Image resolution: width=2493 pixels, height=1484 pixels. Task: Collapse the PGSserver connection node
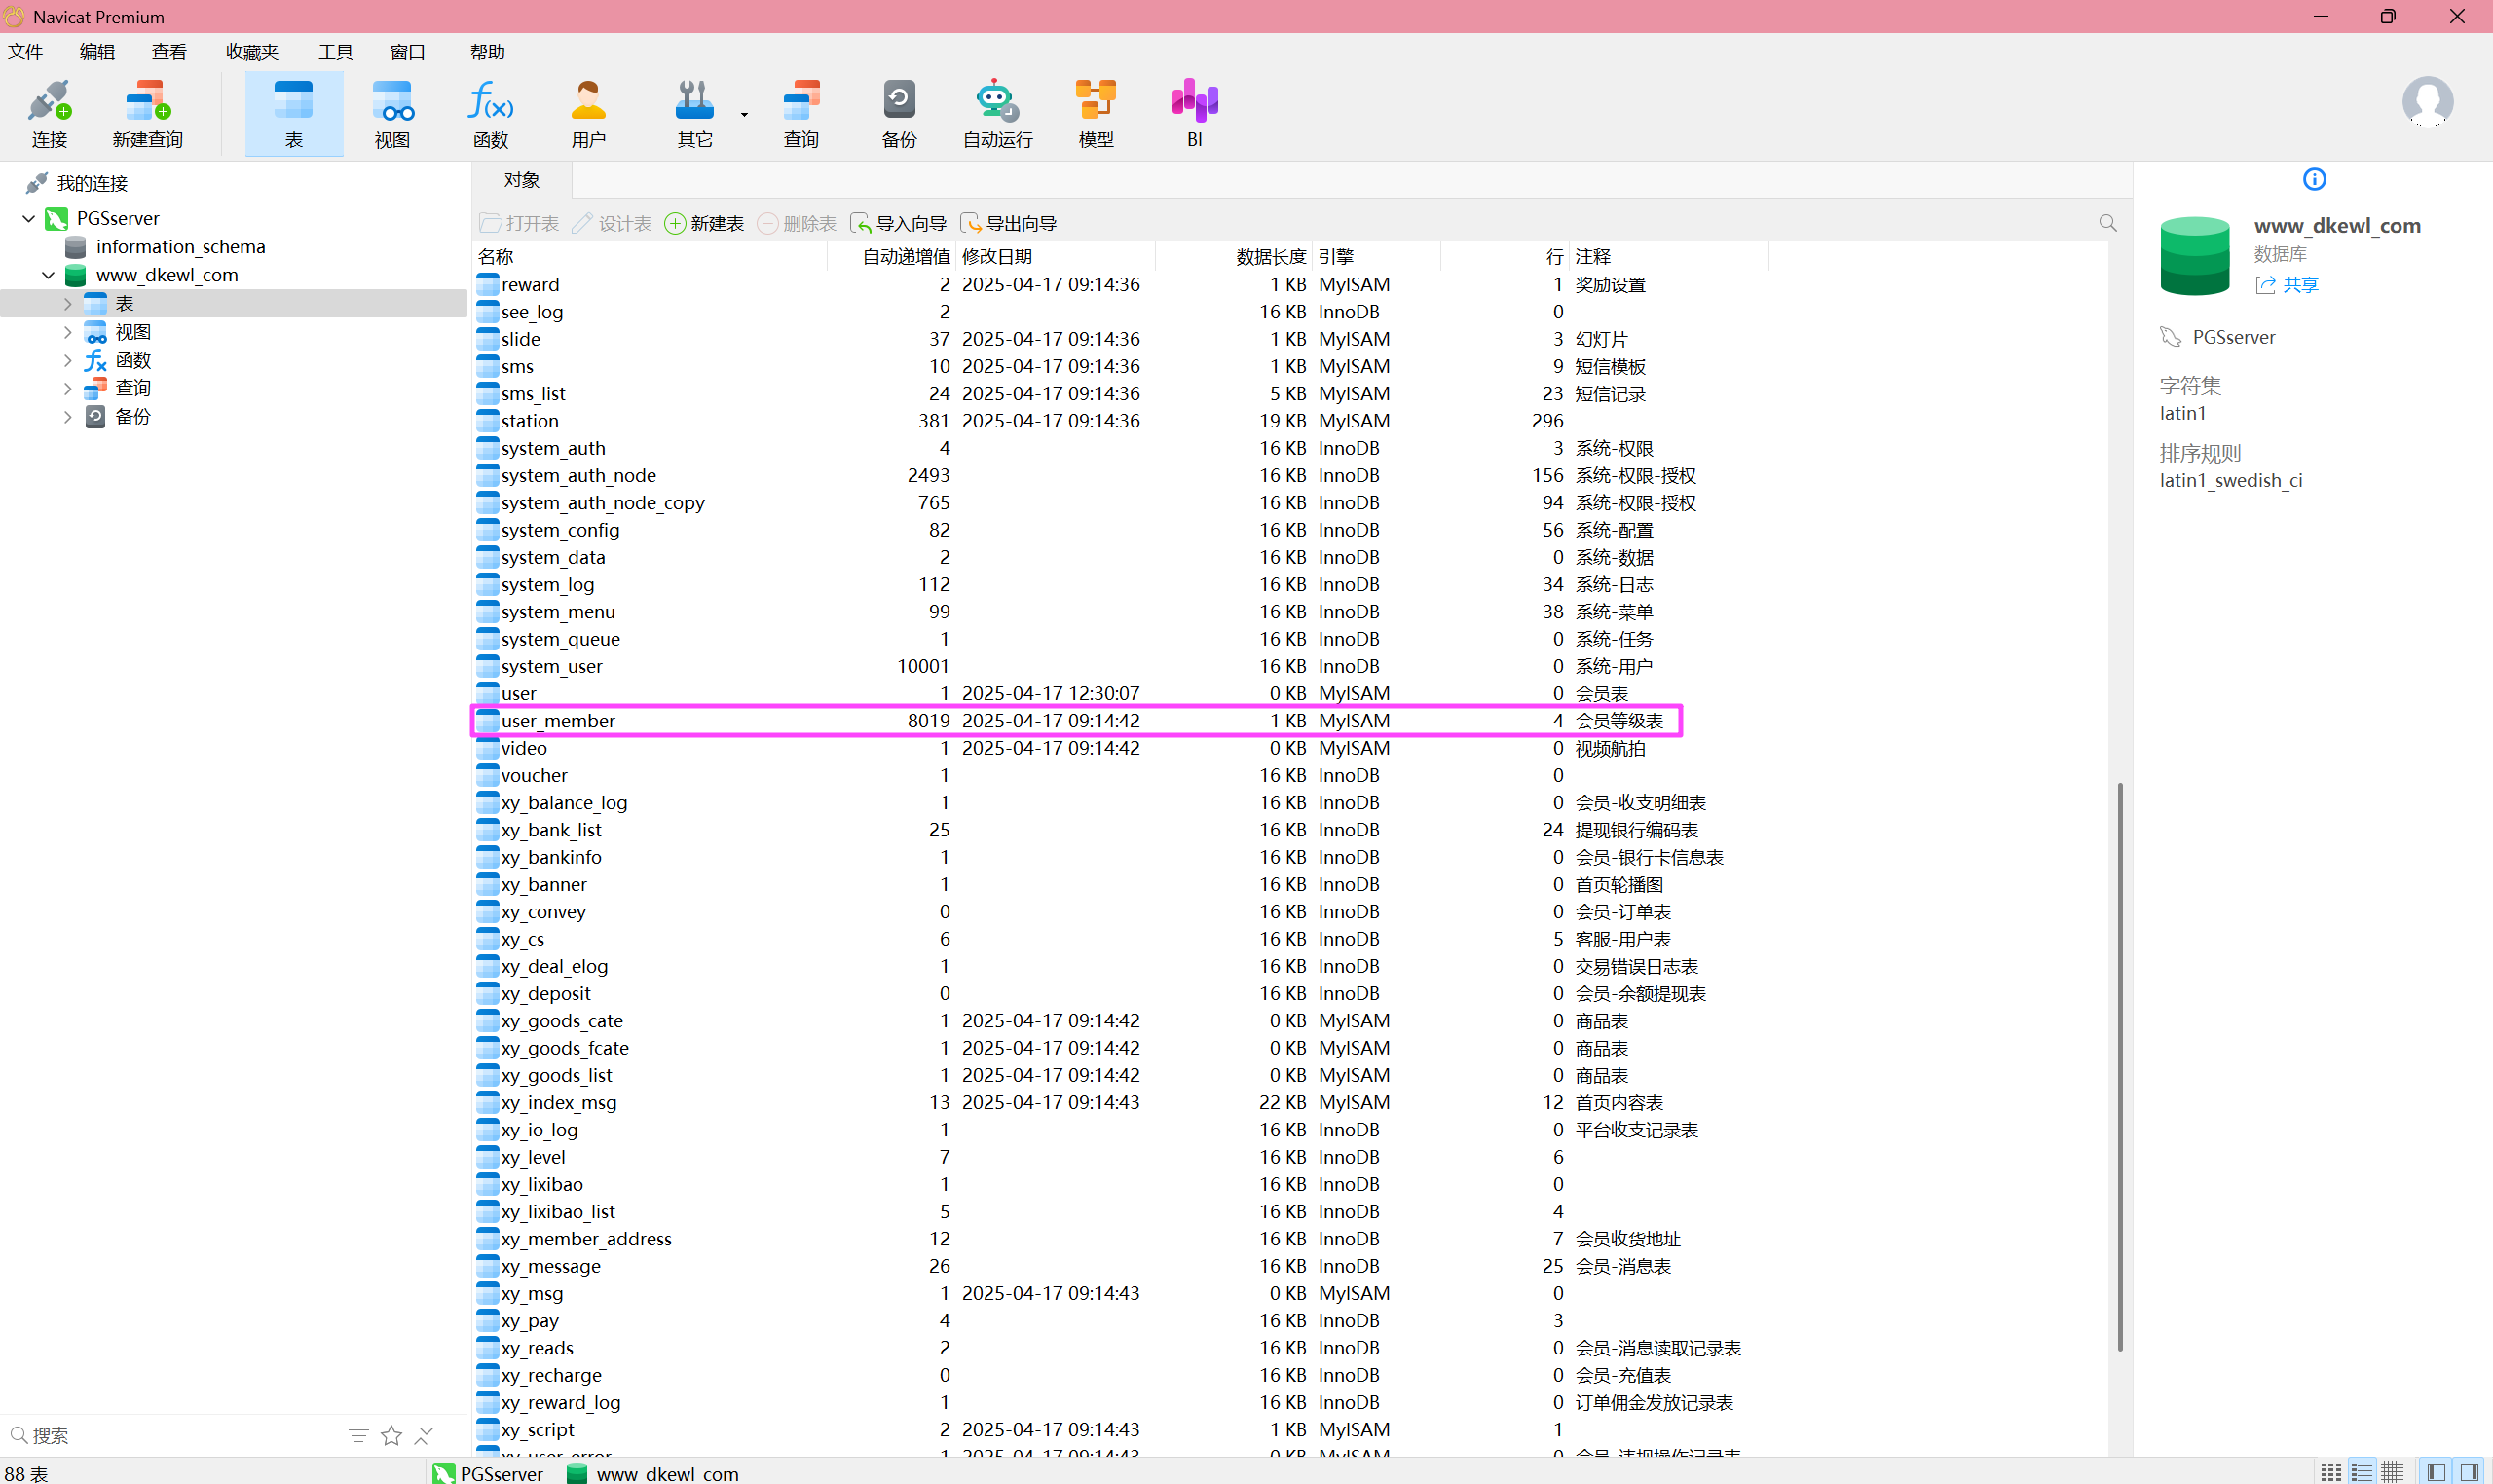pos(28,218)
